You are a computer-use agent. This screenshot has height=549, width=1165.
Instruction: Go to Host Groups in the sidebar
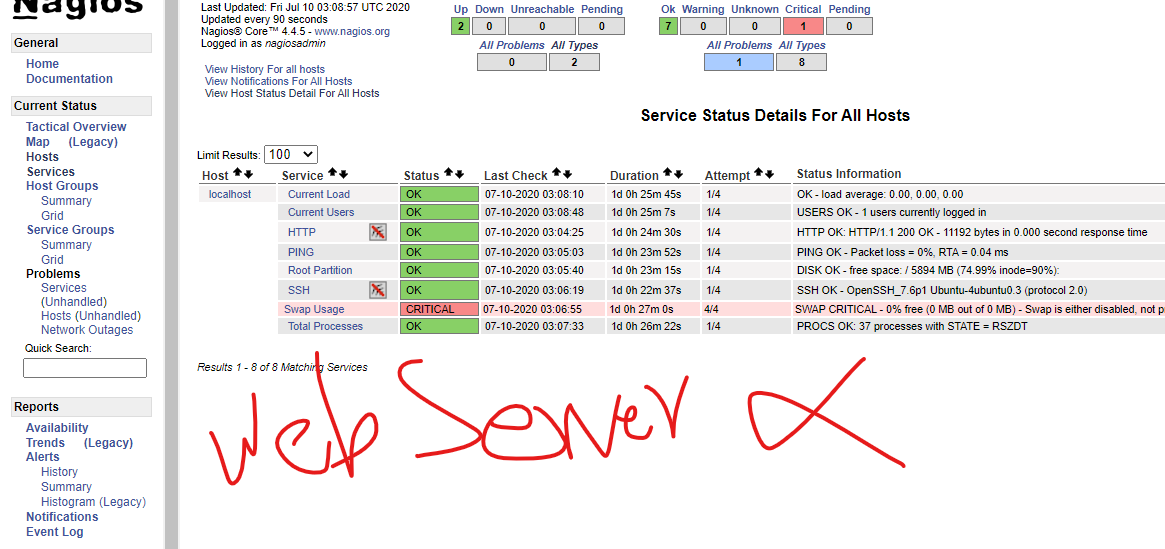coord(62,186)
